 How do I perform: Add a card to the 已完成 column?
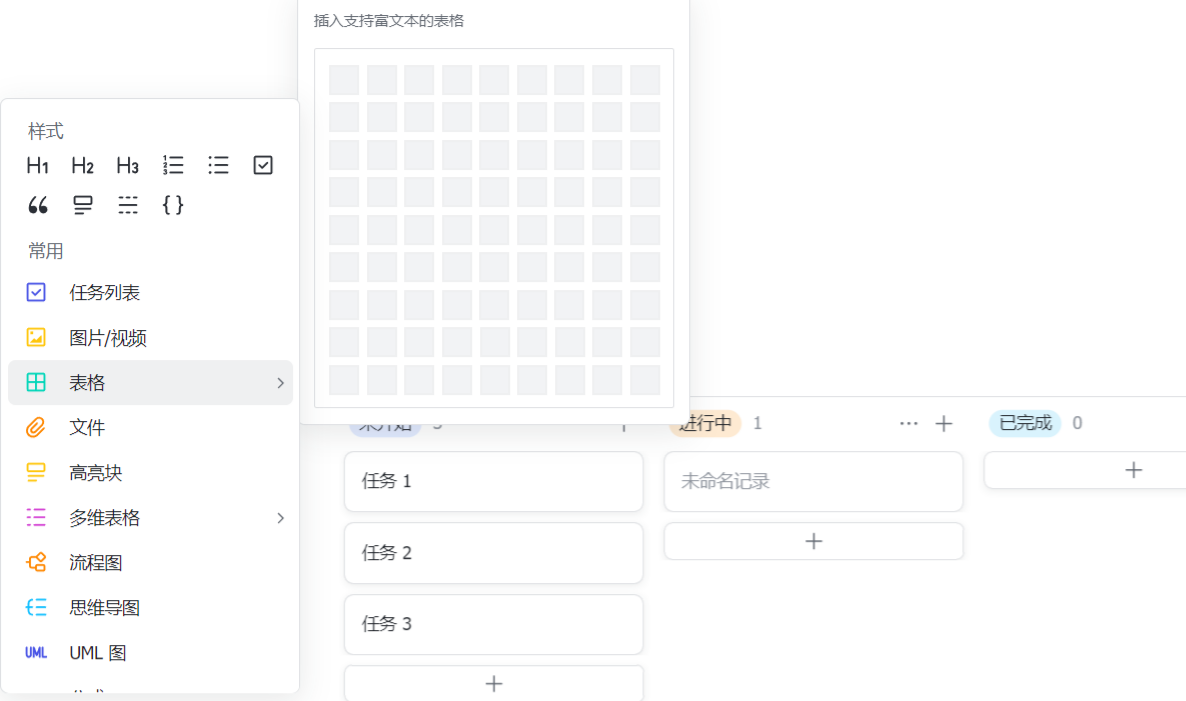[x=1134, y=469]
